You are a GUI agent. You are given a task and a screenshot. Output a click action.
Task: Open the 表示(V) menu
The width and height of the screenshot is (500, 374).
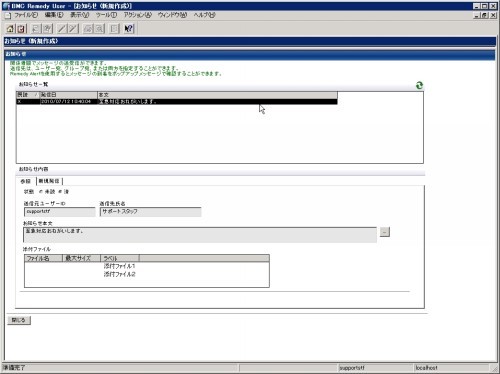tap(79, 15)
